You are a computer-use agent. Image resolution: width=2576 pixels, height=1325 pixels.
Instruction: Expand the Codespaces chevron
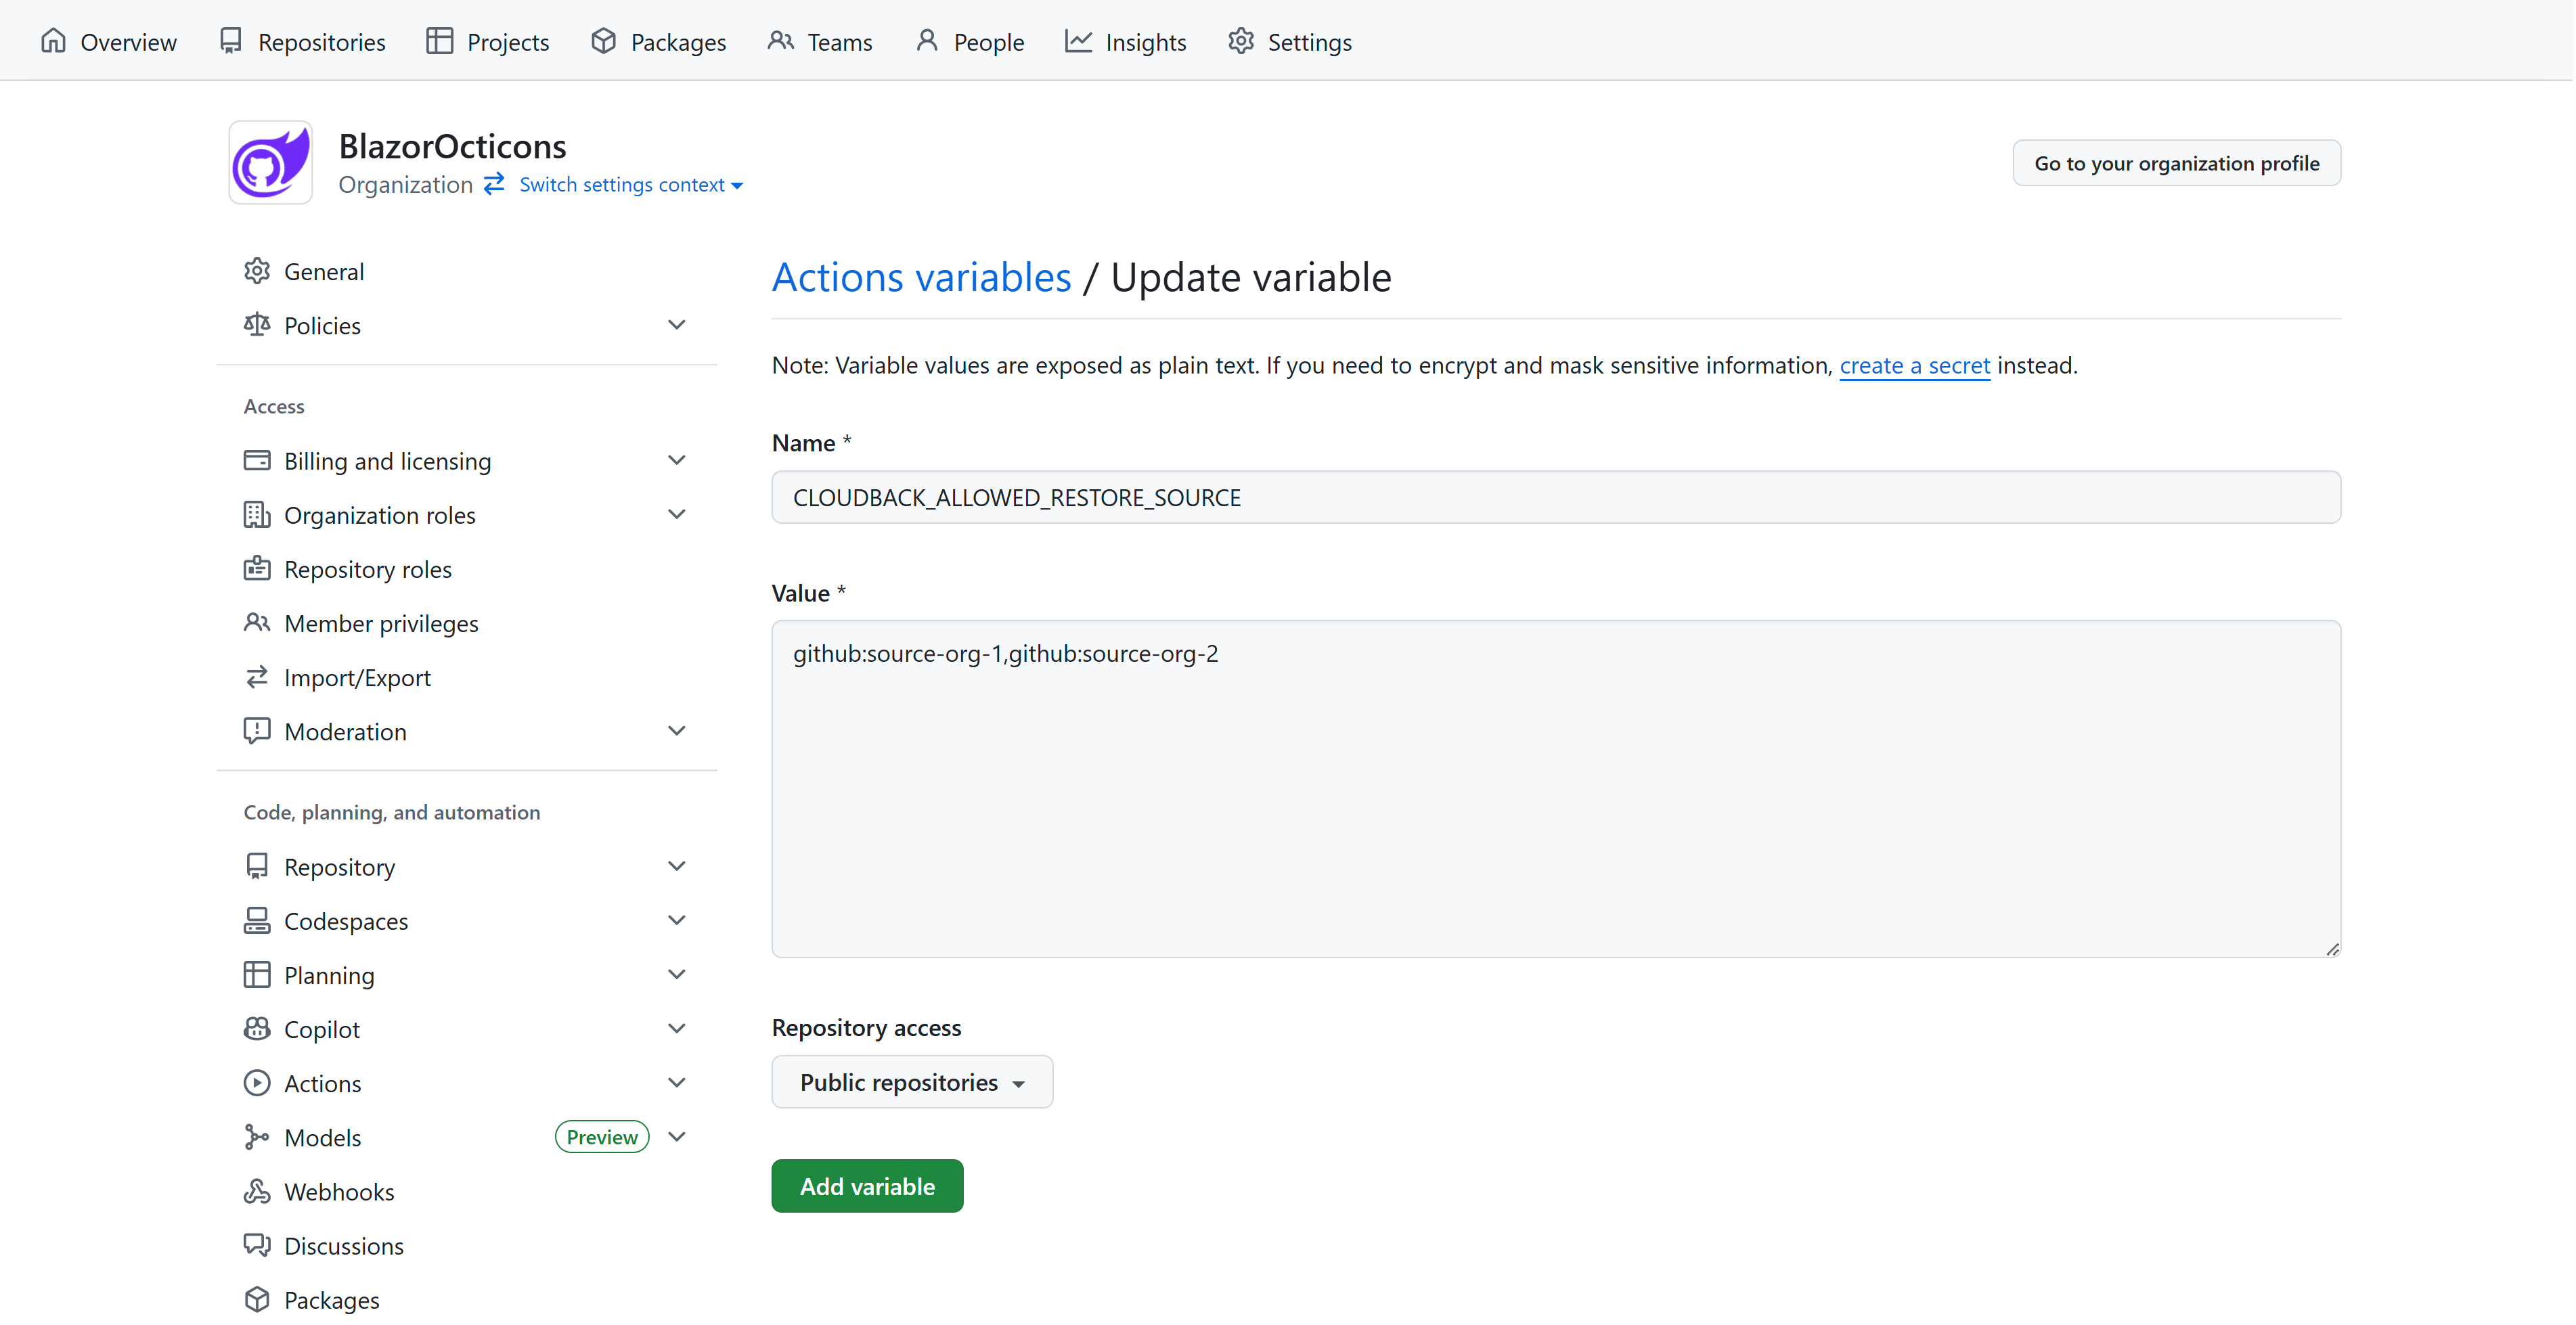tap(677, 920)
